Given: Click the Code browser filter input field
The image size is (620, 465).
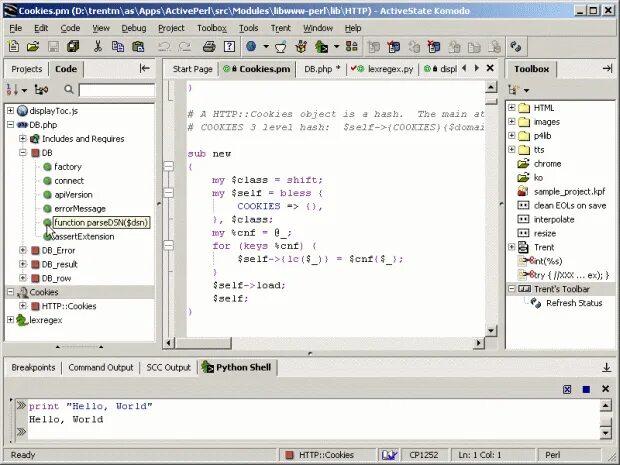Looking at the screenshot, I should tap(117, 90).
